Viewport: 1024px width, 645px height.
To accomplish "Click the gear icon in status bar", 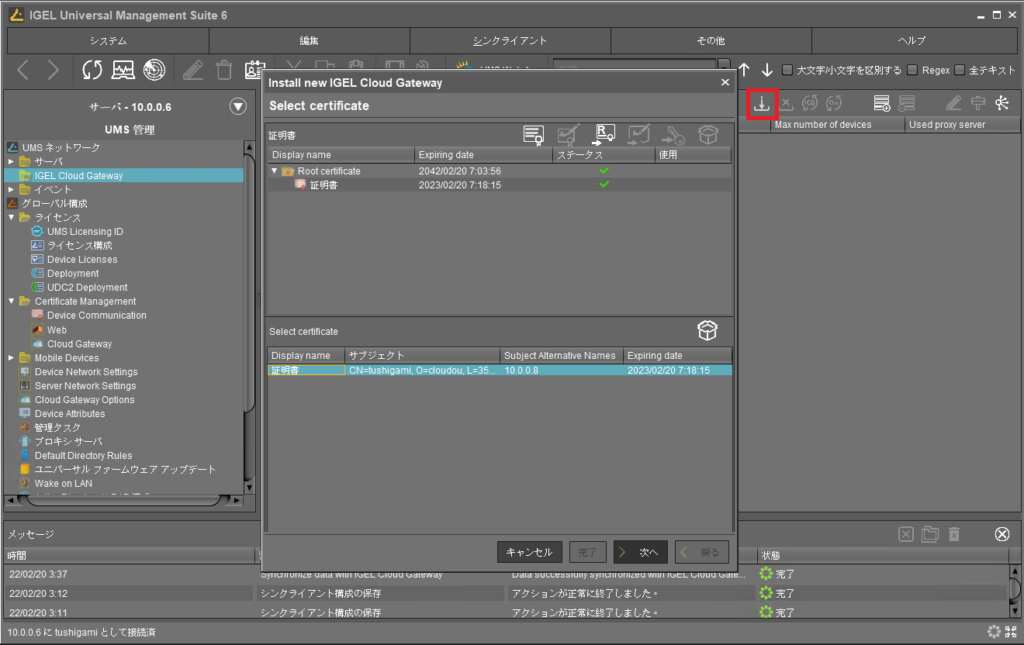I will 993,631.
